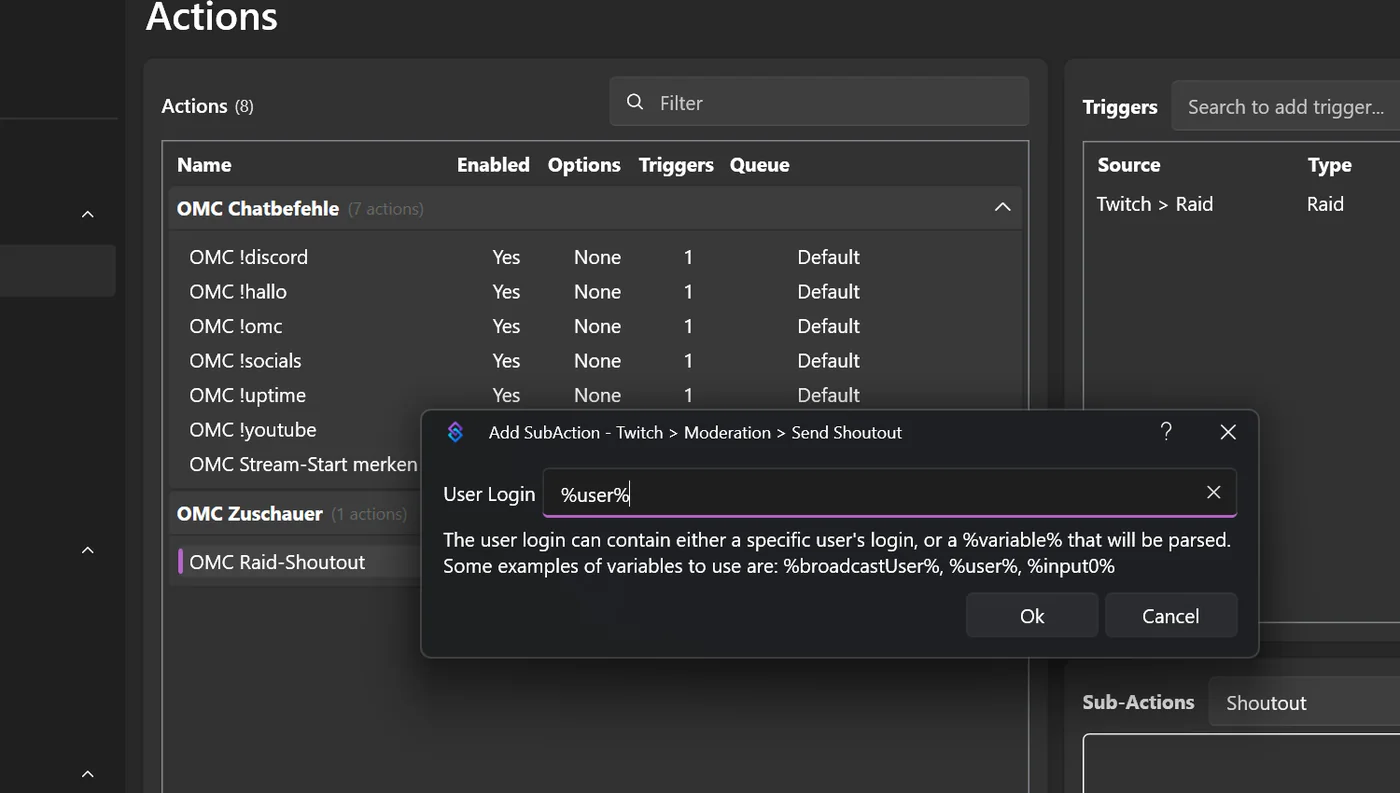The width and height of the screenshot is (1400, 793).
Task: Sort actions by the Enabled column
Action: (x=493, y=165)
